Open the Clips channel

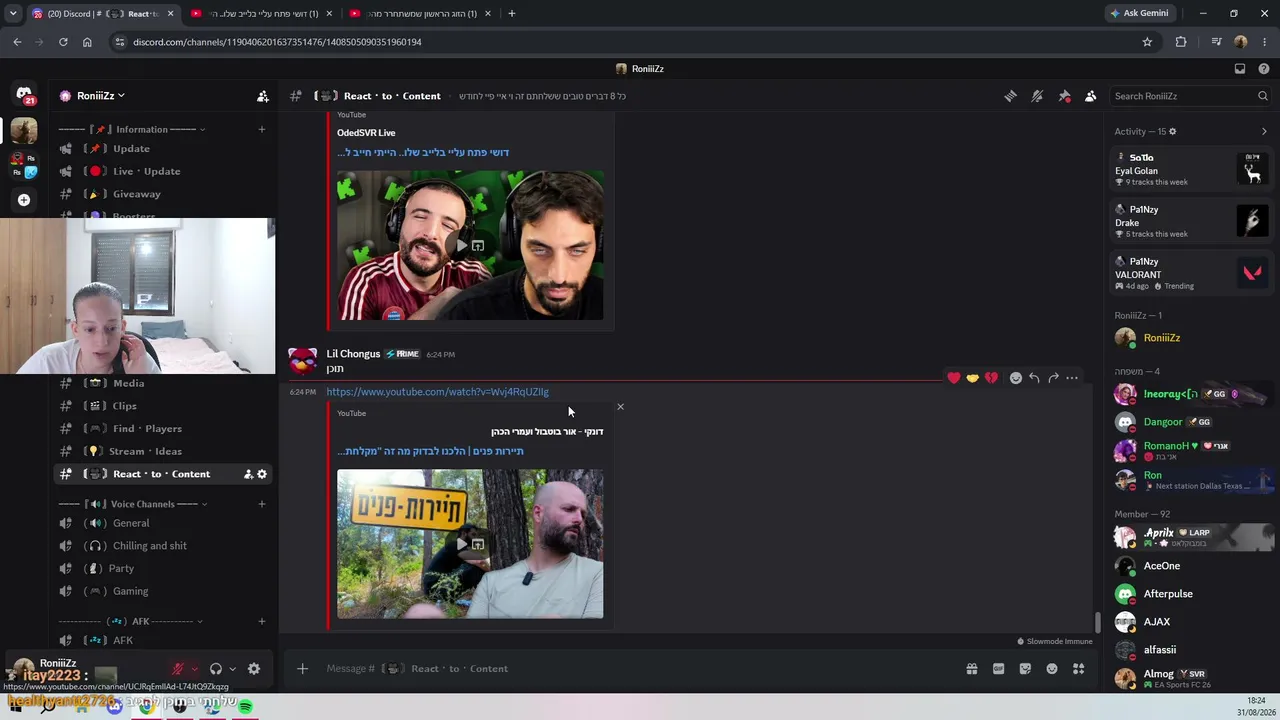164,406
